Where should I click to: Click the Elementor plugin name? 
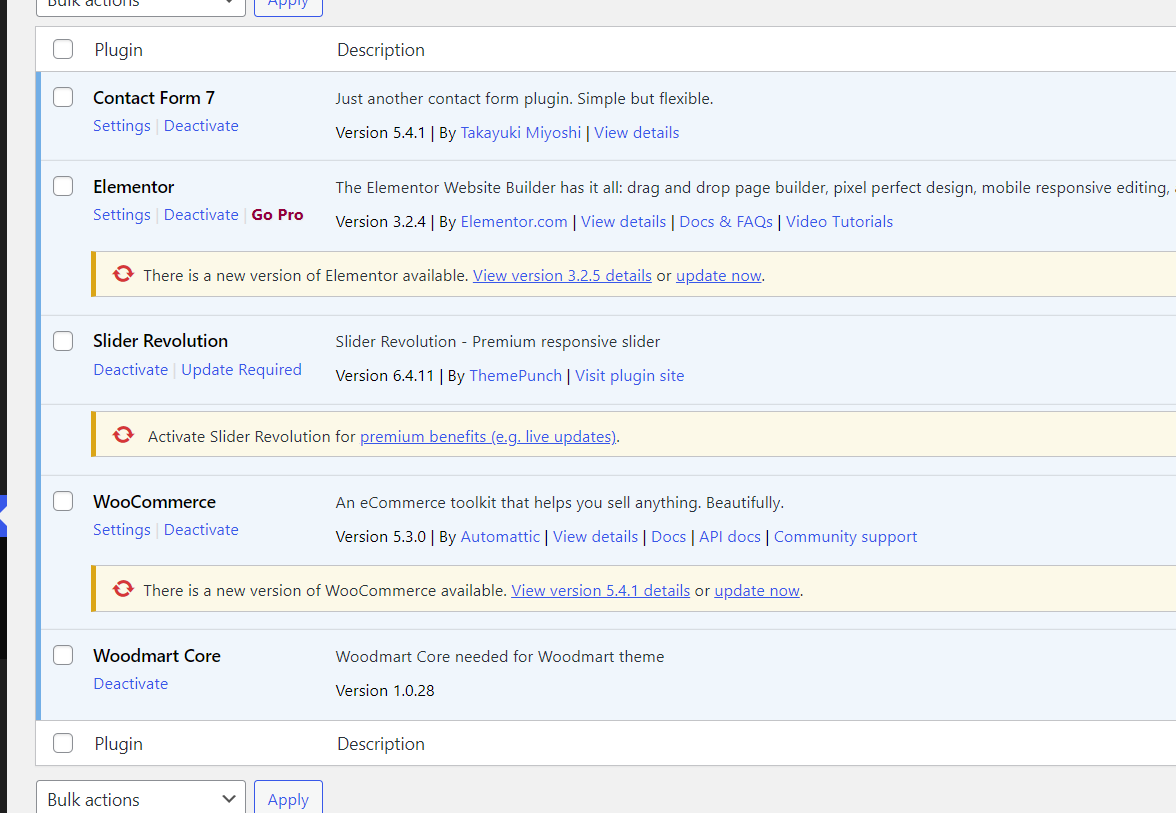(x=134, y=187)
